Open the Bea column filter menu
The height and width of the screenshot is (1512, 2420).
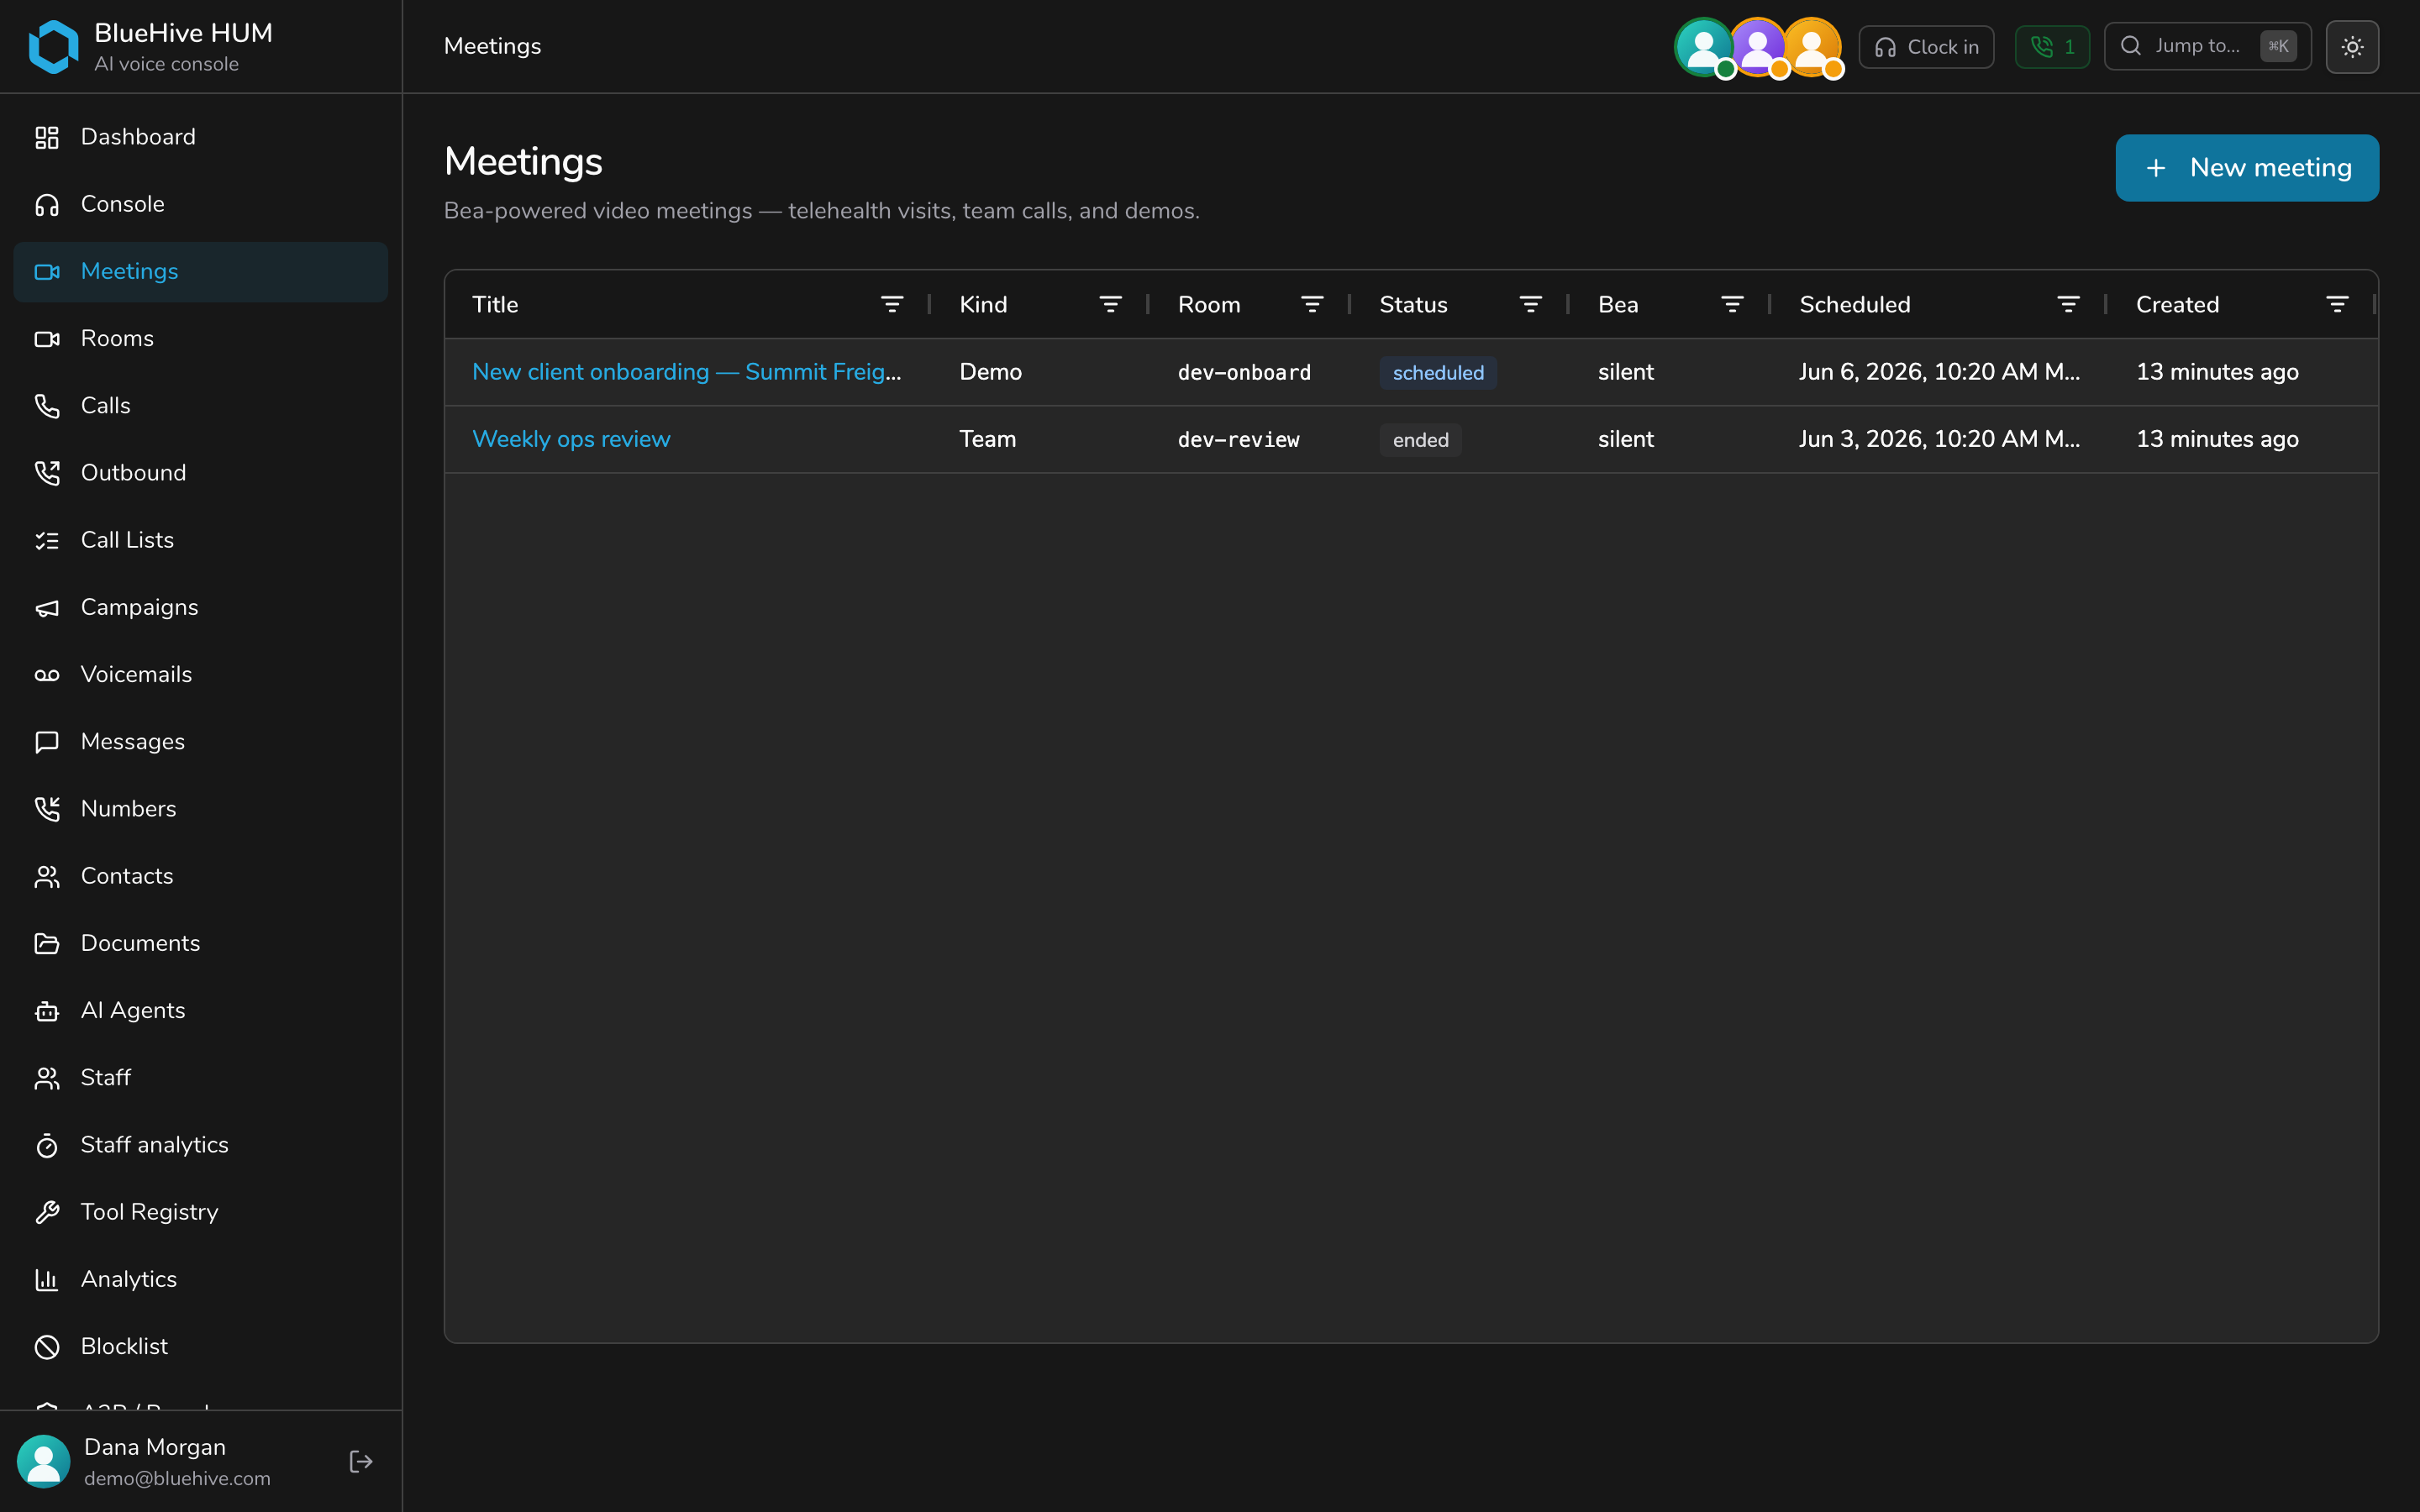coord(1732,304)
